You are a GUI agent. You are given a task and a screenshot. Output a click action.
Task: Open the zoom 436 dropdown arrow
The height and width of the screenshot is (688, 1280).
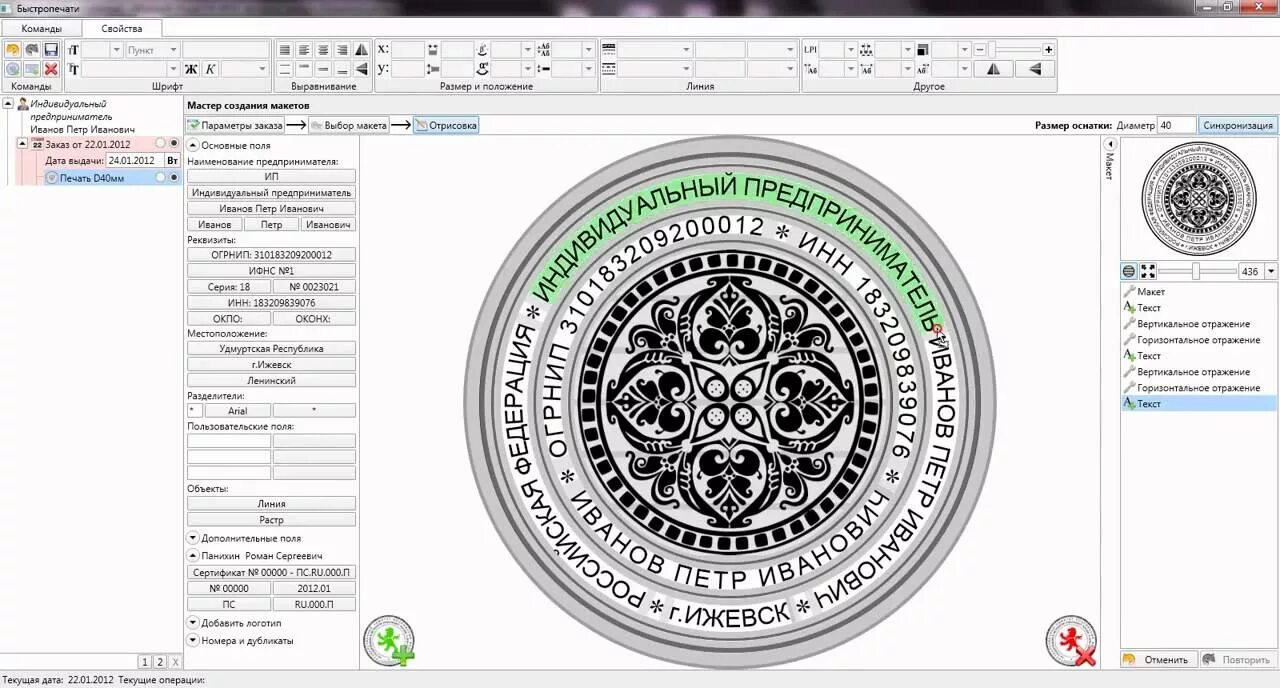(x=1271, y=271)
